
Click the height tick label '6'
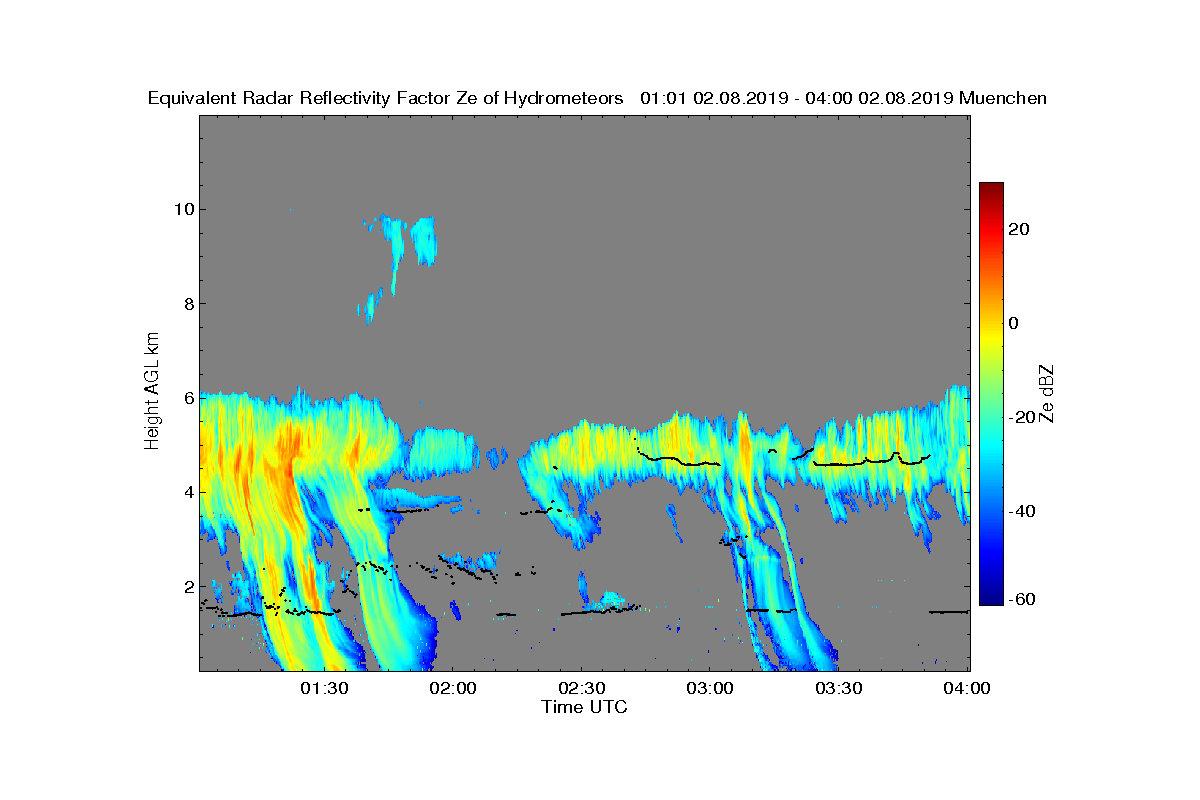189,398
